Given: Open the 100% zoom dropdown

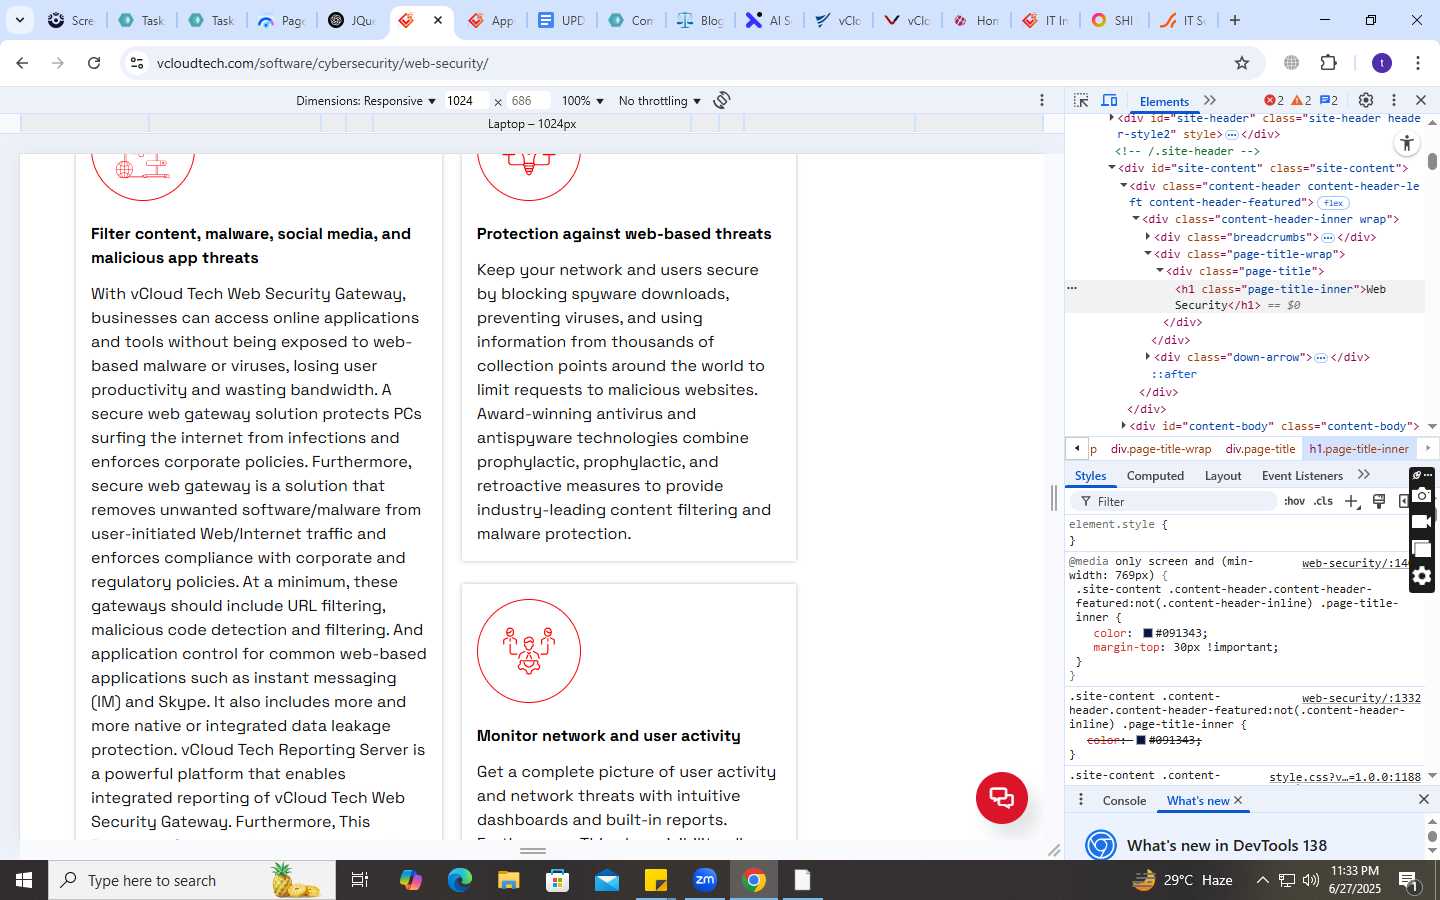Looking at the screenshot, I should [x=583, y=101].
